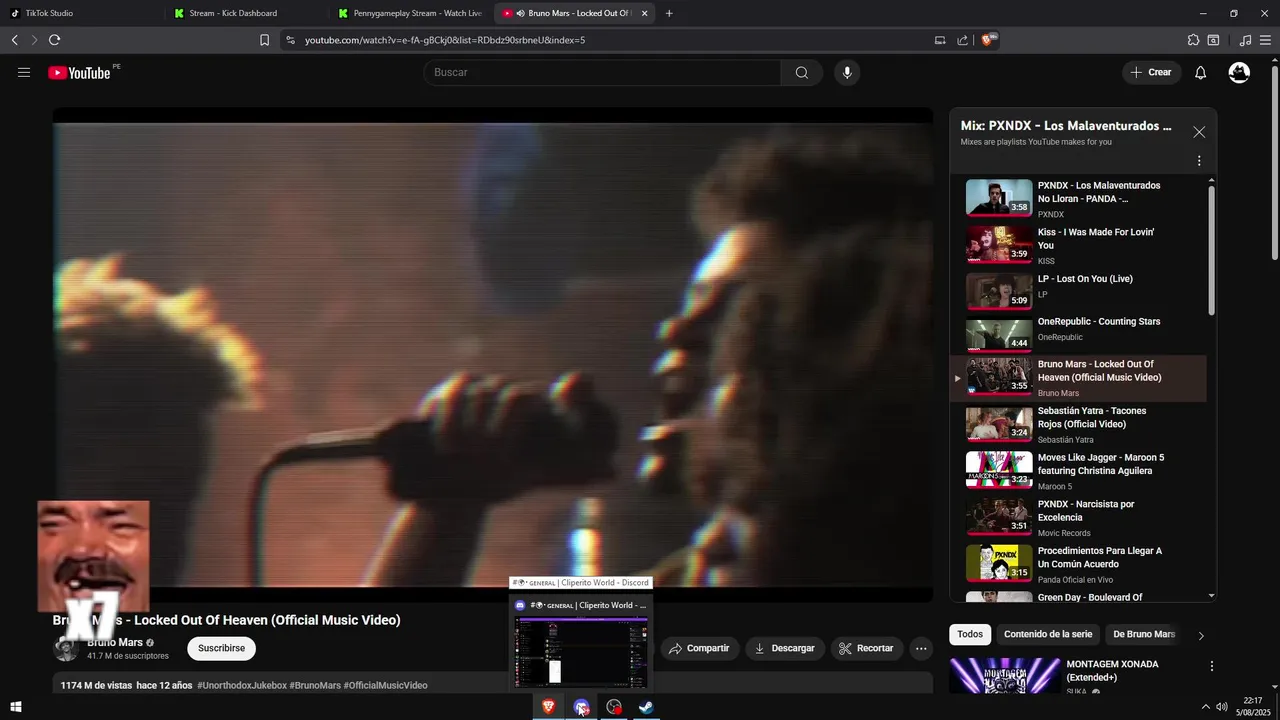Viewport: 1280px width, 720px height.
Task: Click the #BrunoMars hashtag
Action: [x=315, y=686]
